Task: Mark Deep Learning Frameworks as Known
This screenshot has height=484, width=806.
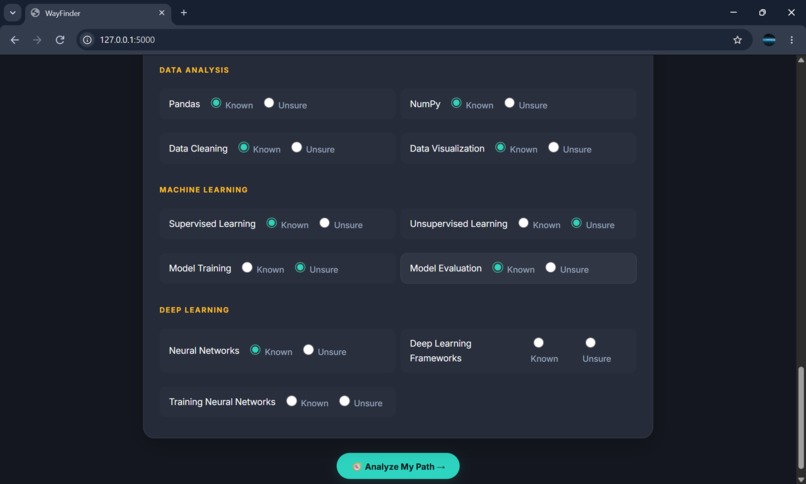Action: 539,343
